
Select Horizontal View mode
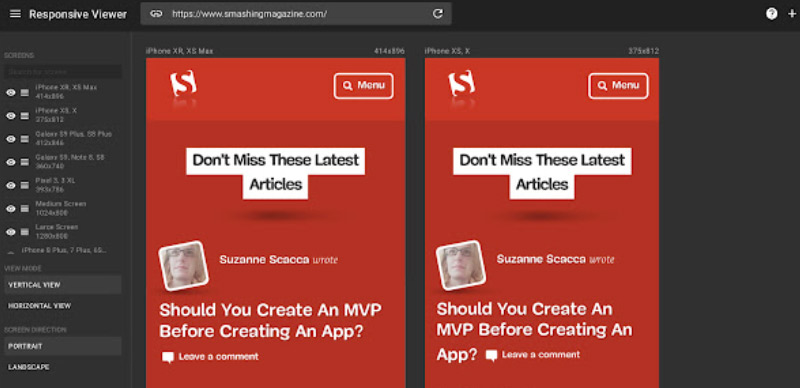[x=63, y=306]
